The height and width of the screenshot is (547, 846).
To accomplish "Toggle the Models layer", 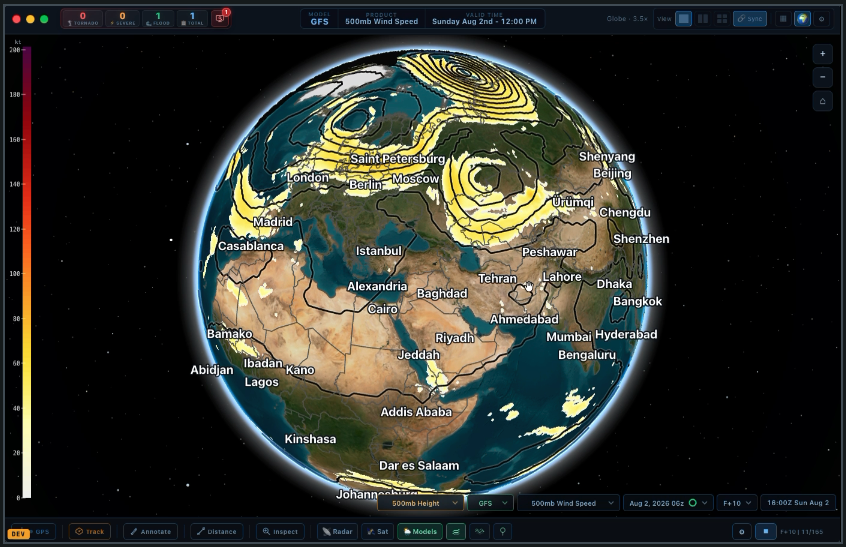I will pos(420,531).
